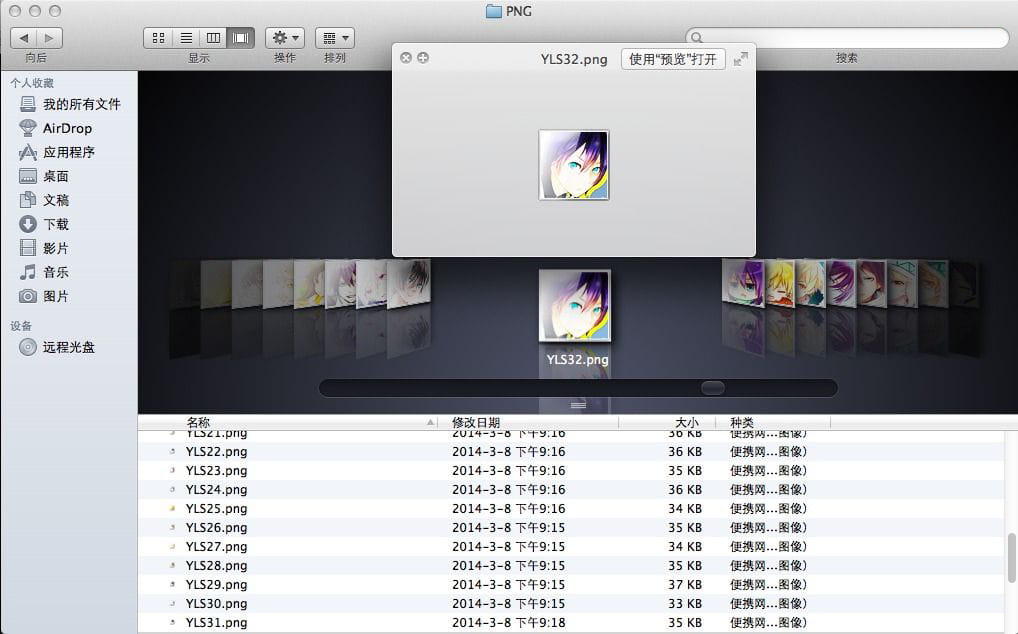This screenshot has width=1018, height=634.
Task: Open the action gear menu
Action: (x=285, y=38)
